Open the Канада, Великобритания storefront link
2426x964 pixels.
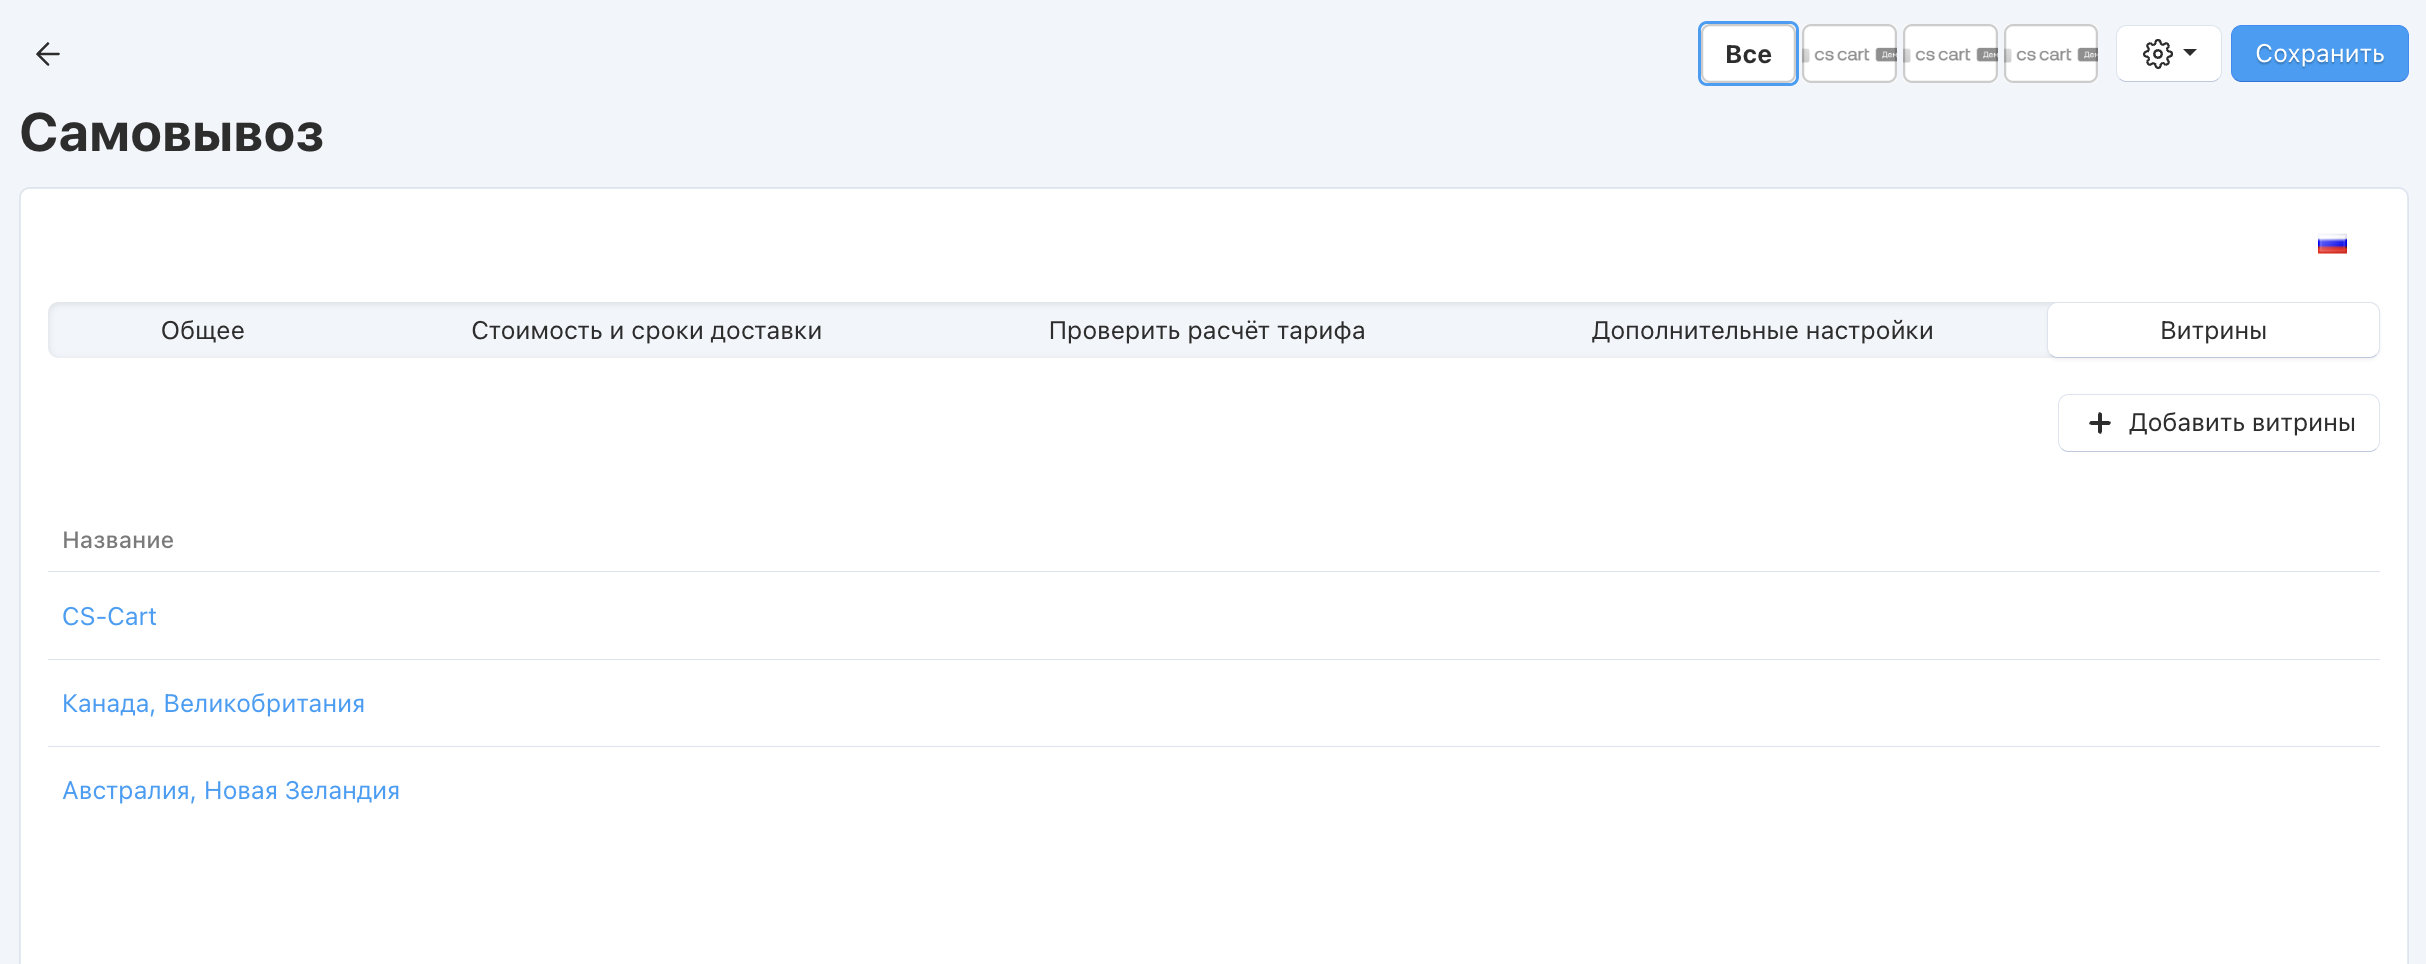click(213, 704)
